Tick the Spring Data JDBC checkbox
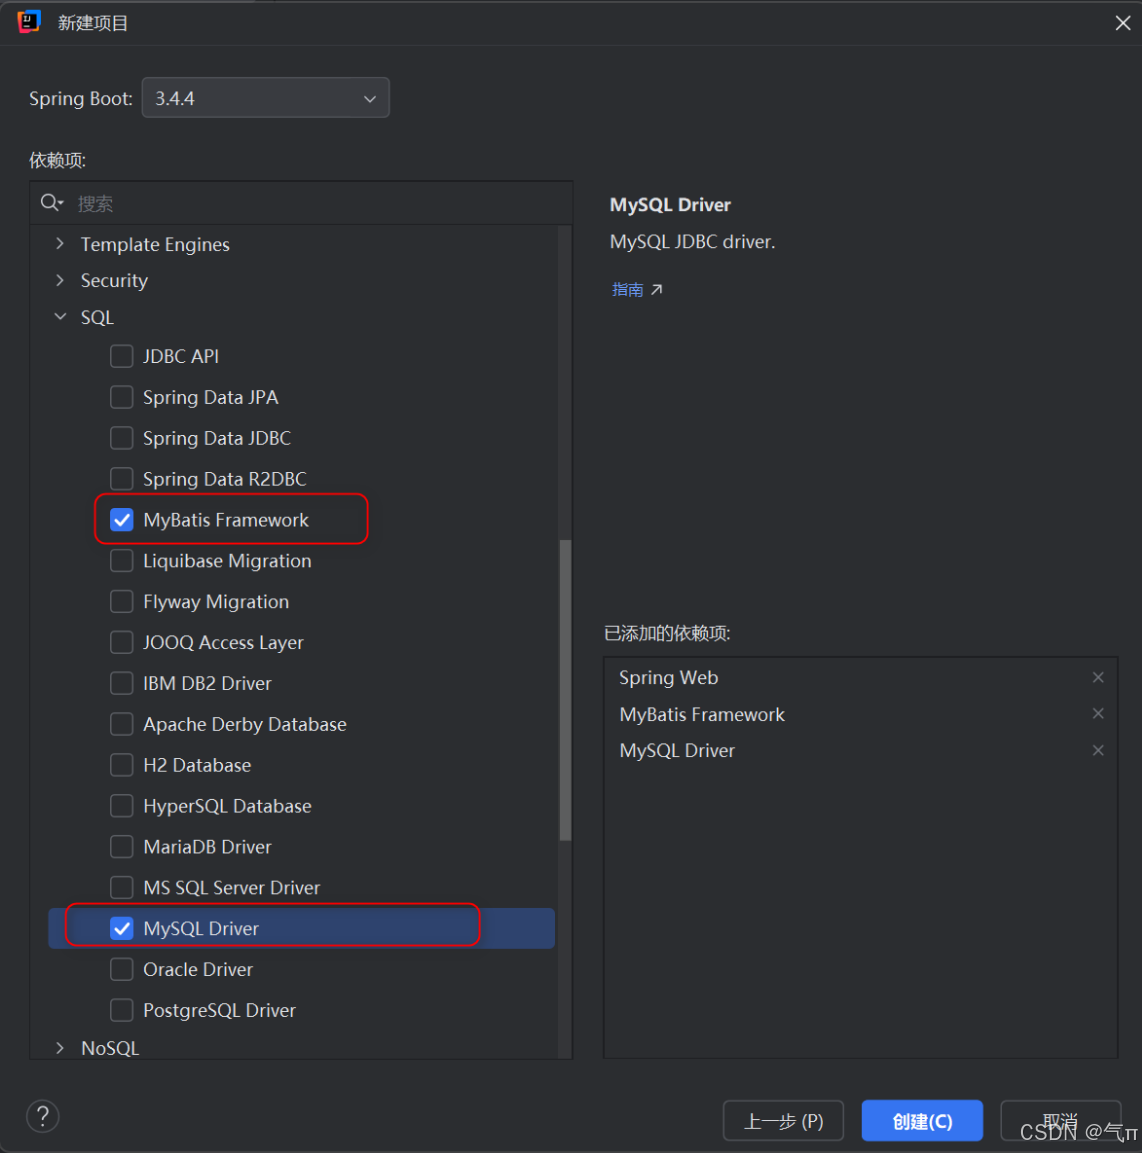1142x1153 pixels. 121,438
